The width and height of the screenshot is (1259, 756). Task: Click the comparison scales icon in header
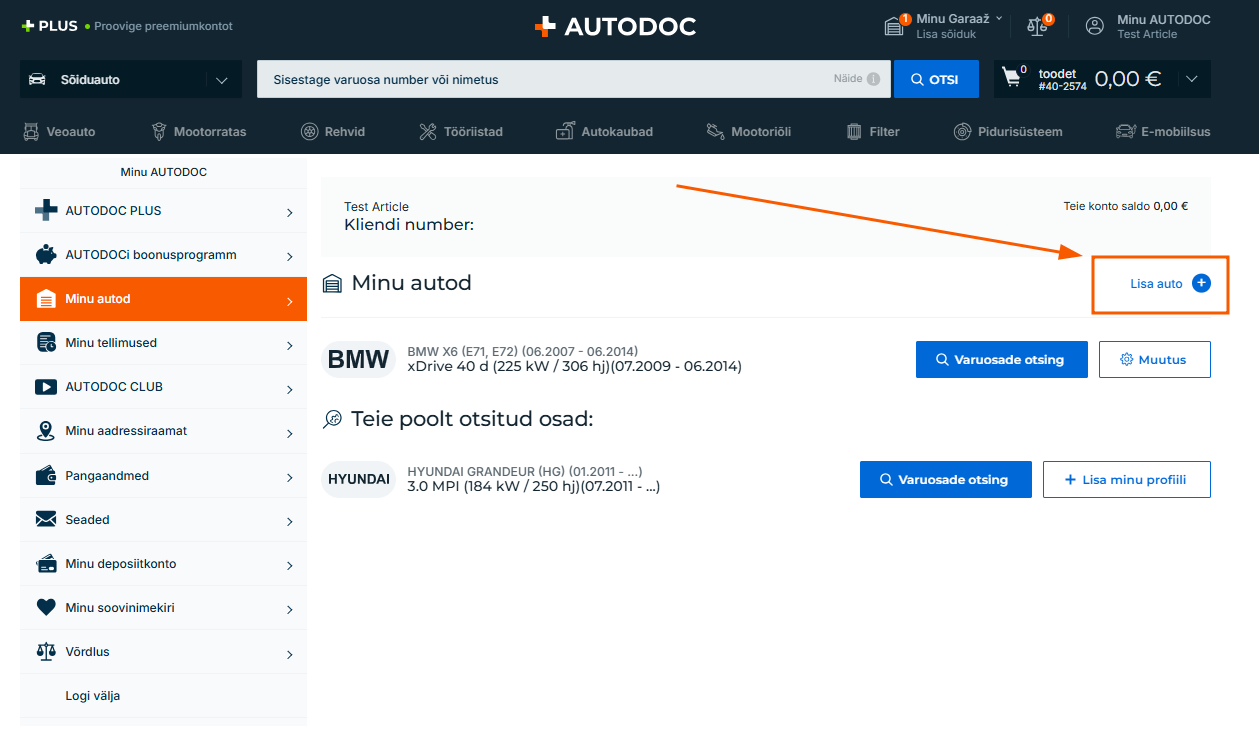[1037, 26]
